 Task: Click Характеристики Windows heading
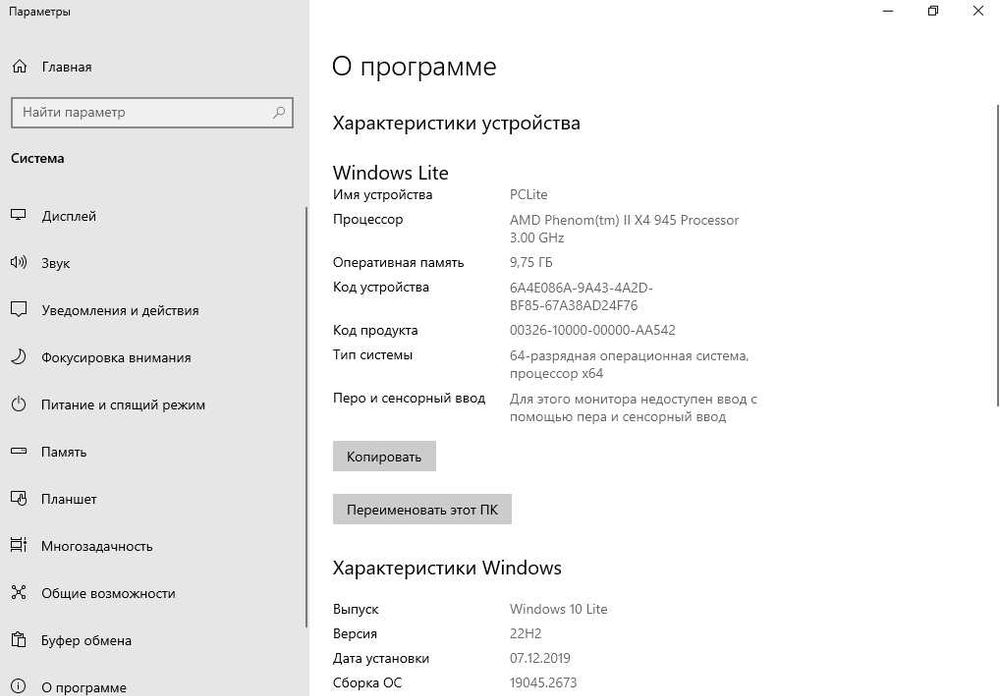[x=446, y=568]
